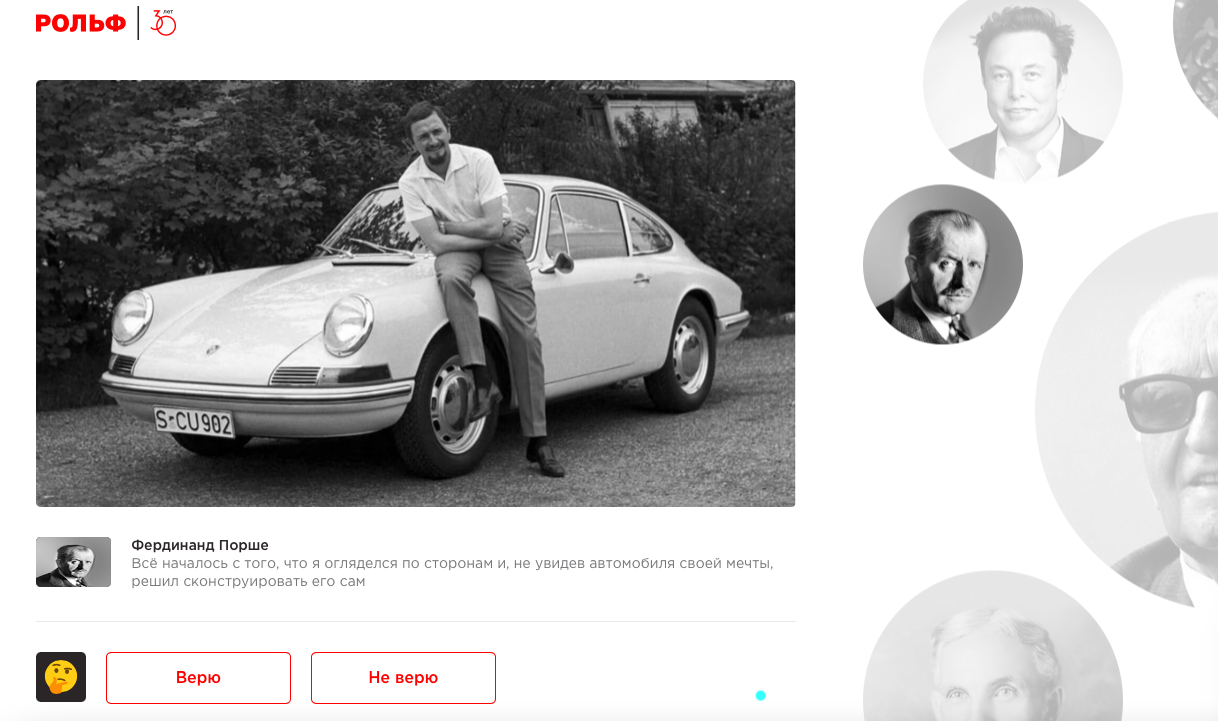1218x721 pixels.
Task: Select the Фердинанд Порше name heading
Action: 200,545
